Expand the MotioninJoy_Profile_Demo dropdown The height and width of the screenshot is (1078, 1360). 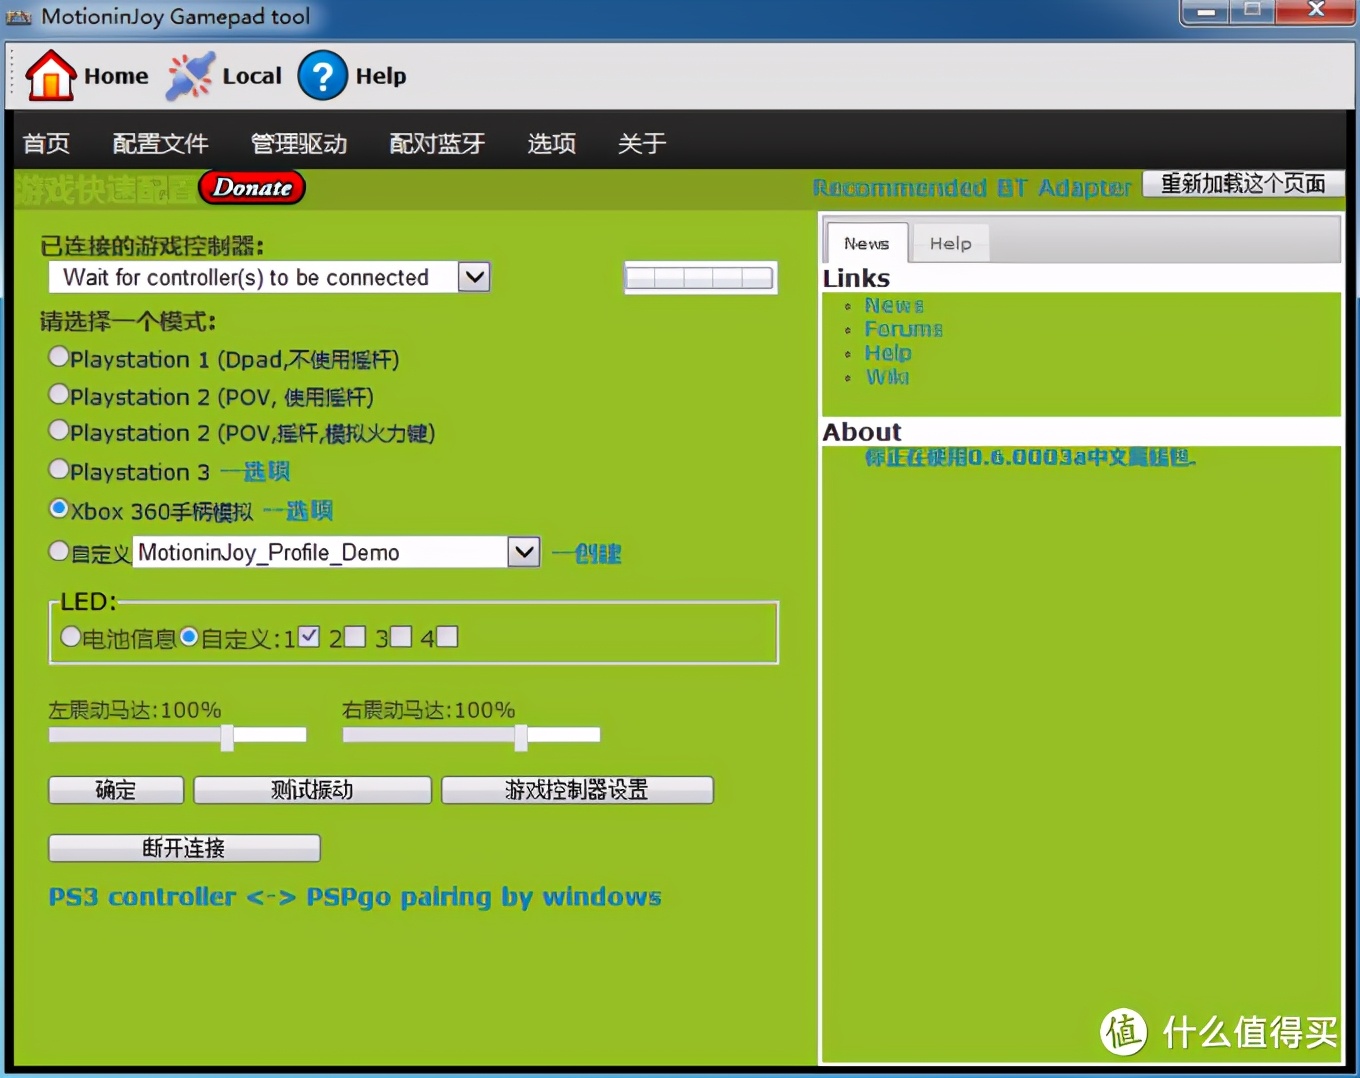524,551
